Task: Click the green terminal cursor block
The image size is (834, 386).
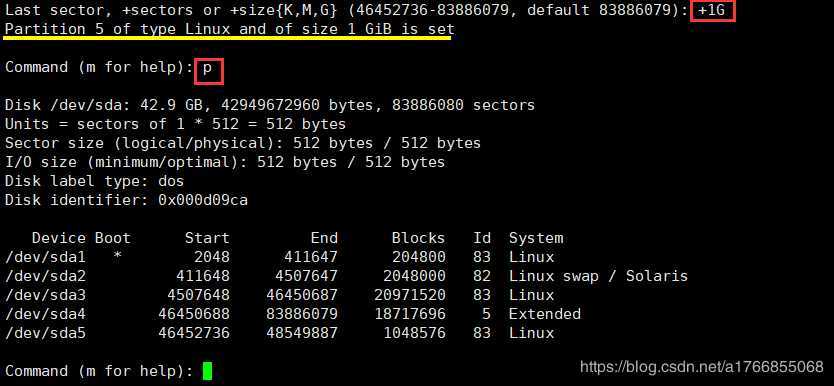Action: click(x=207, y=371)
